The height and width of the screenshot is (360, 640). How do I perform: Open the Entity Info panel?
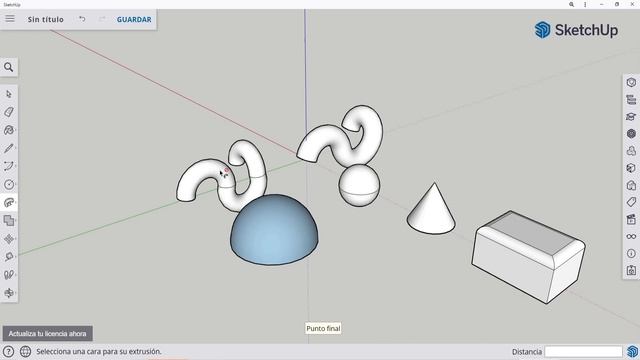tap(631, 82)
